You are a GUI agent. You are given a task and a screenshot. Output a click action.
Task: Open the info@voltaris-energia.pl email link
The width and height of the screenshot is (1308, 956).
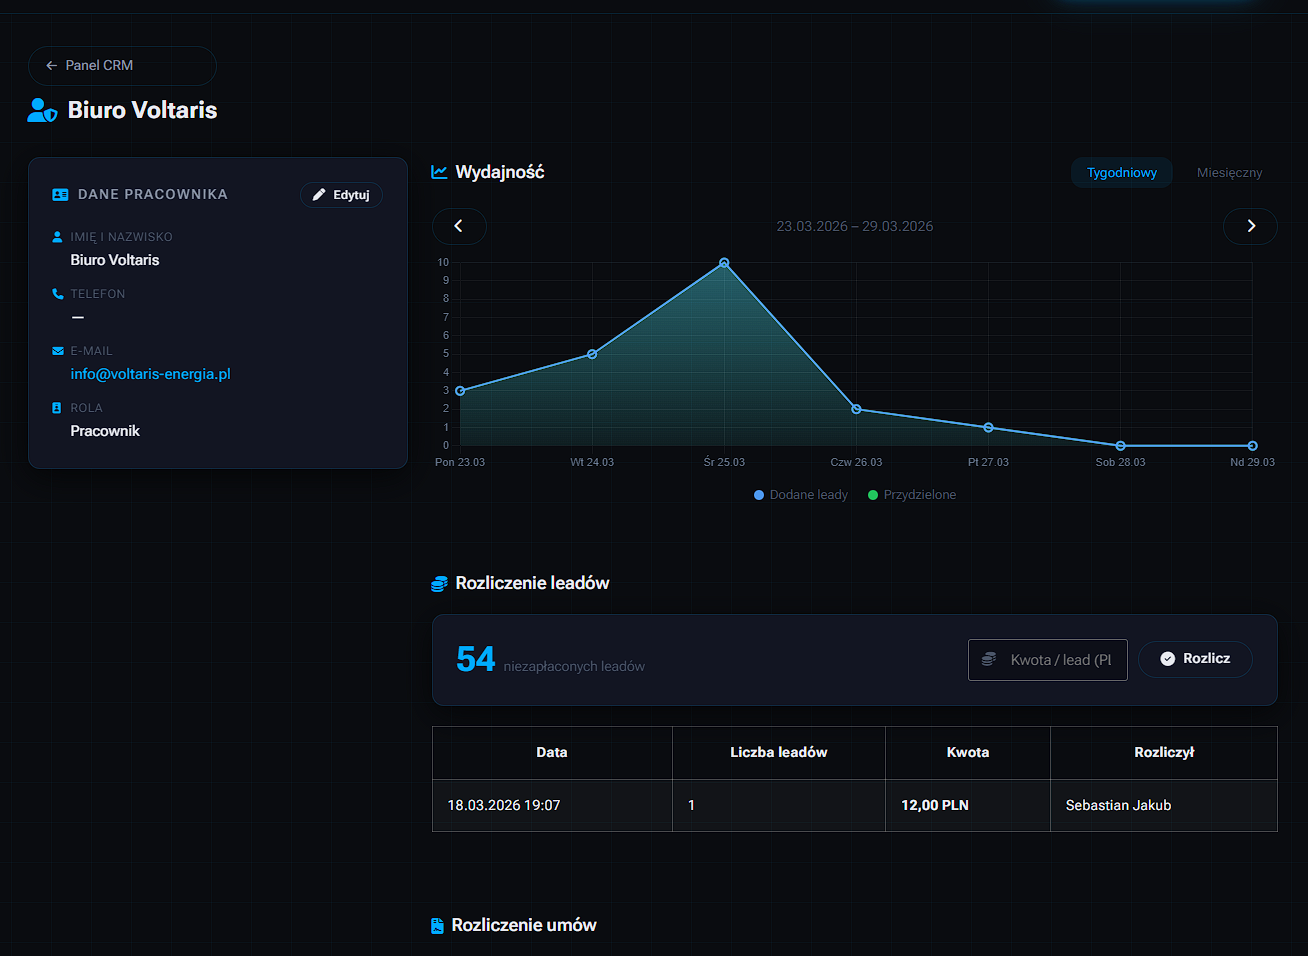[150, 374]
